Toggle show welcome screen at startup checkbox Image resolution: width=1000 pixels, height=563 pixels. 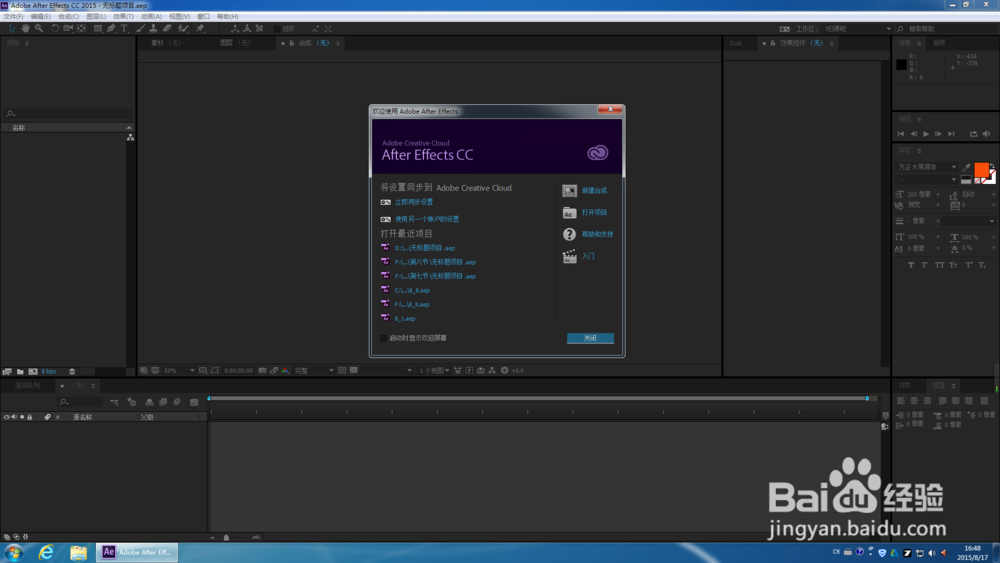click(x=384, y=338)
